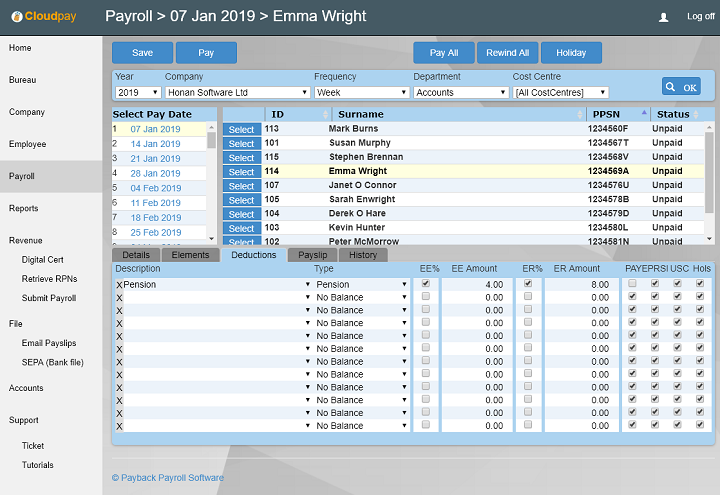The width and height of the screenshot is (720, 495).
Task: Click the search OK magnifier button
Action: (681, 87)
